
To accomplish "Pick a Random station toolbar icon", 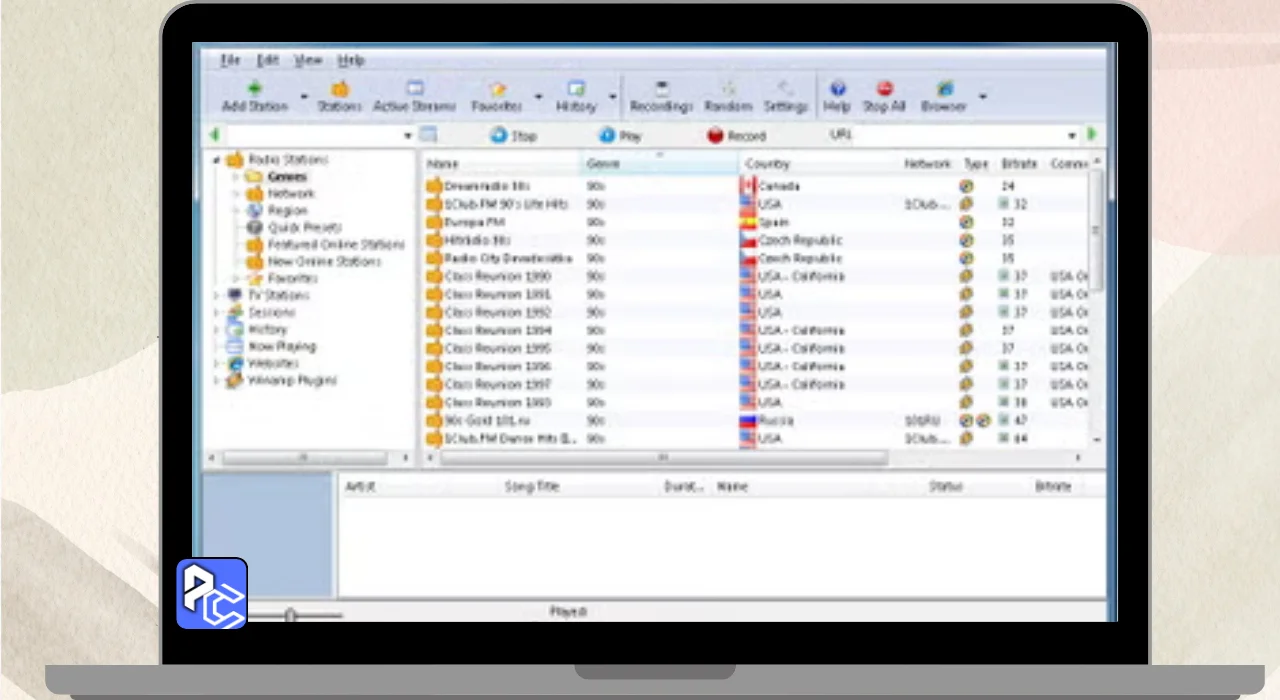I will (x=728, y=89).
